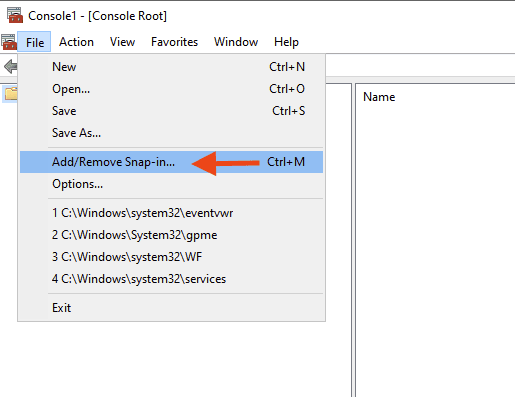The image size is (515, 397).
Task: Open the View menu
Action: pos(122,42)
